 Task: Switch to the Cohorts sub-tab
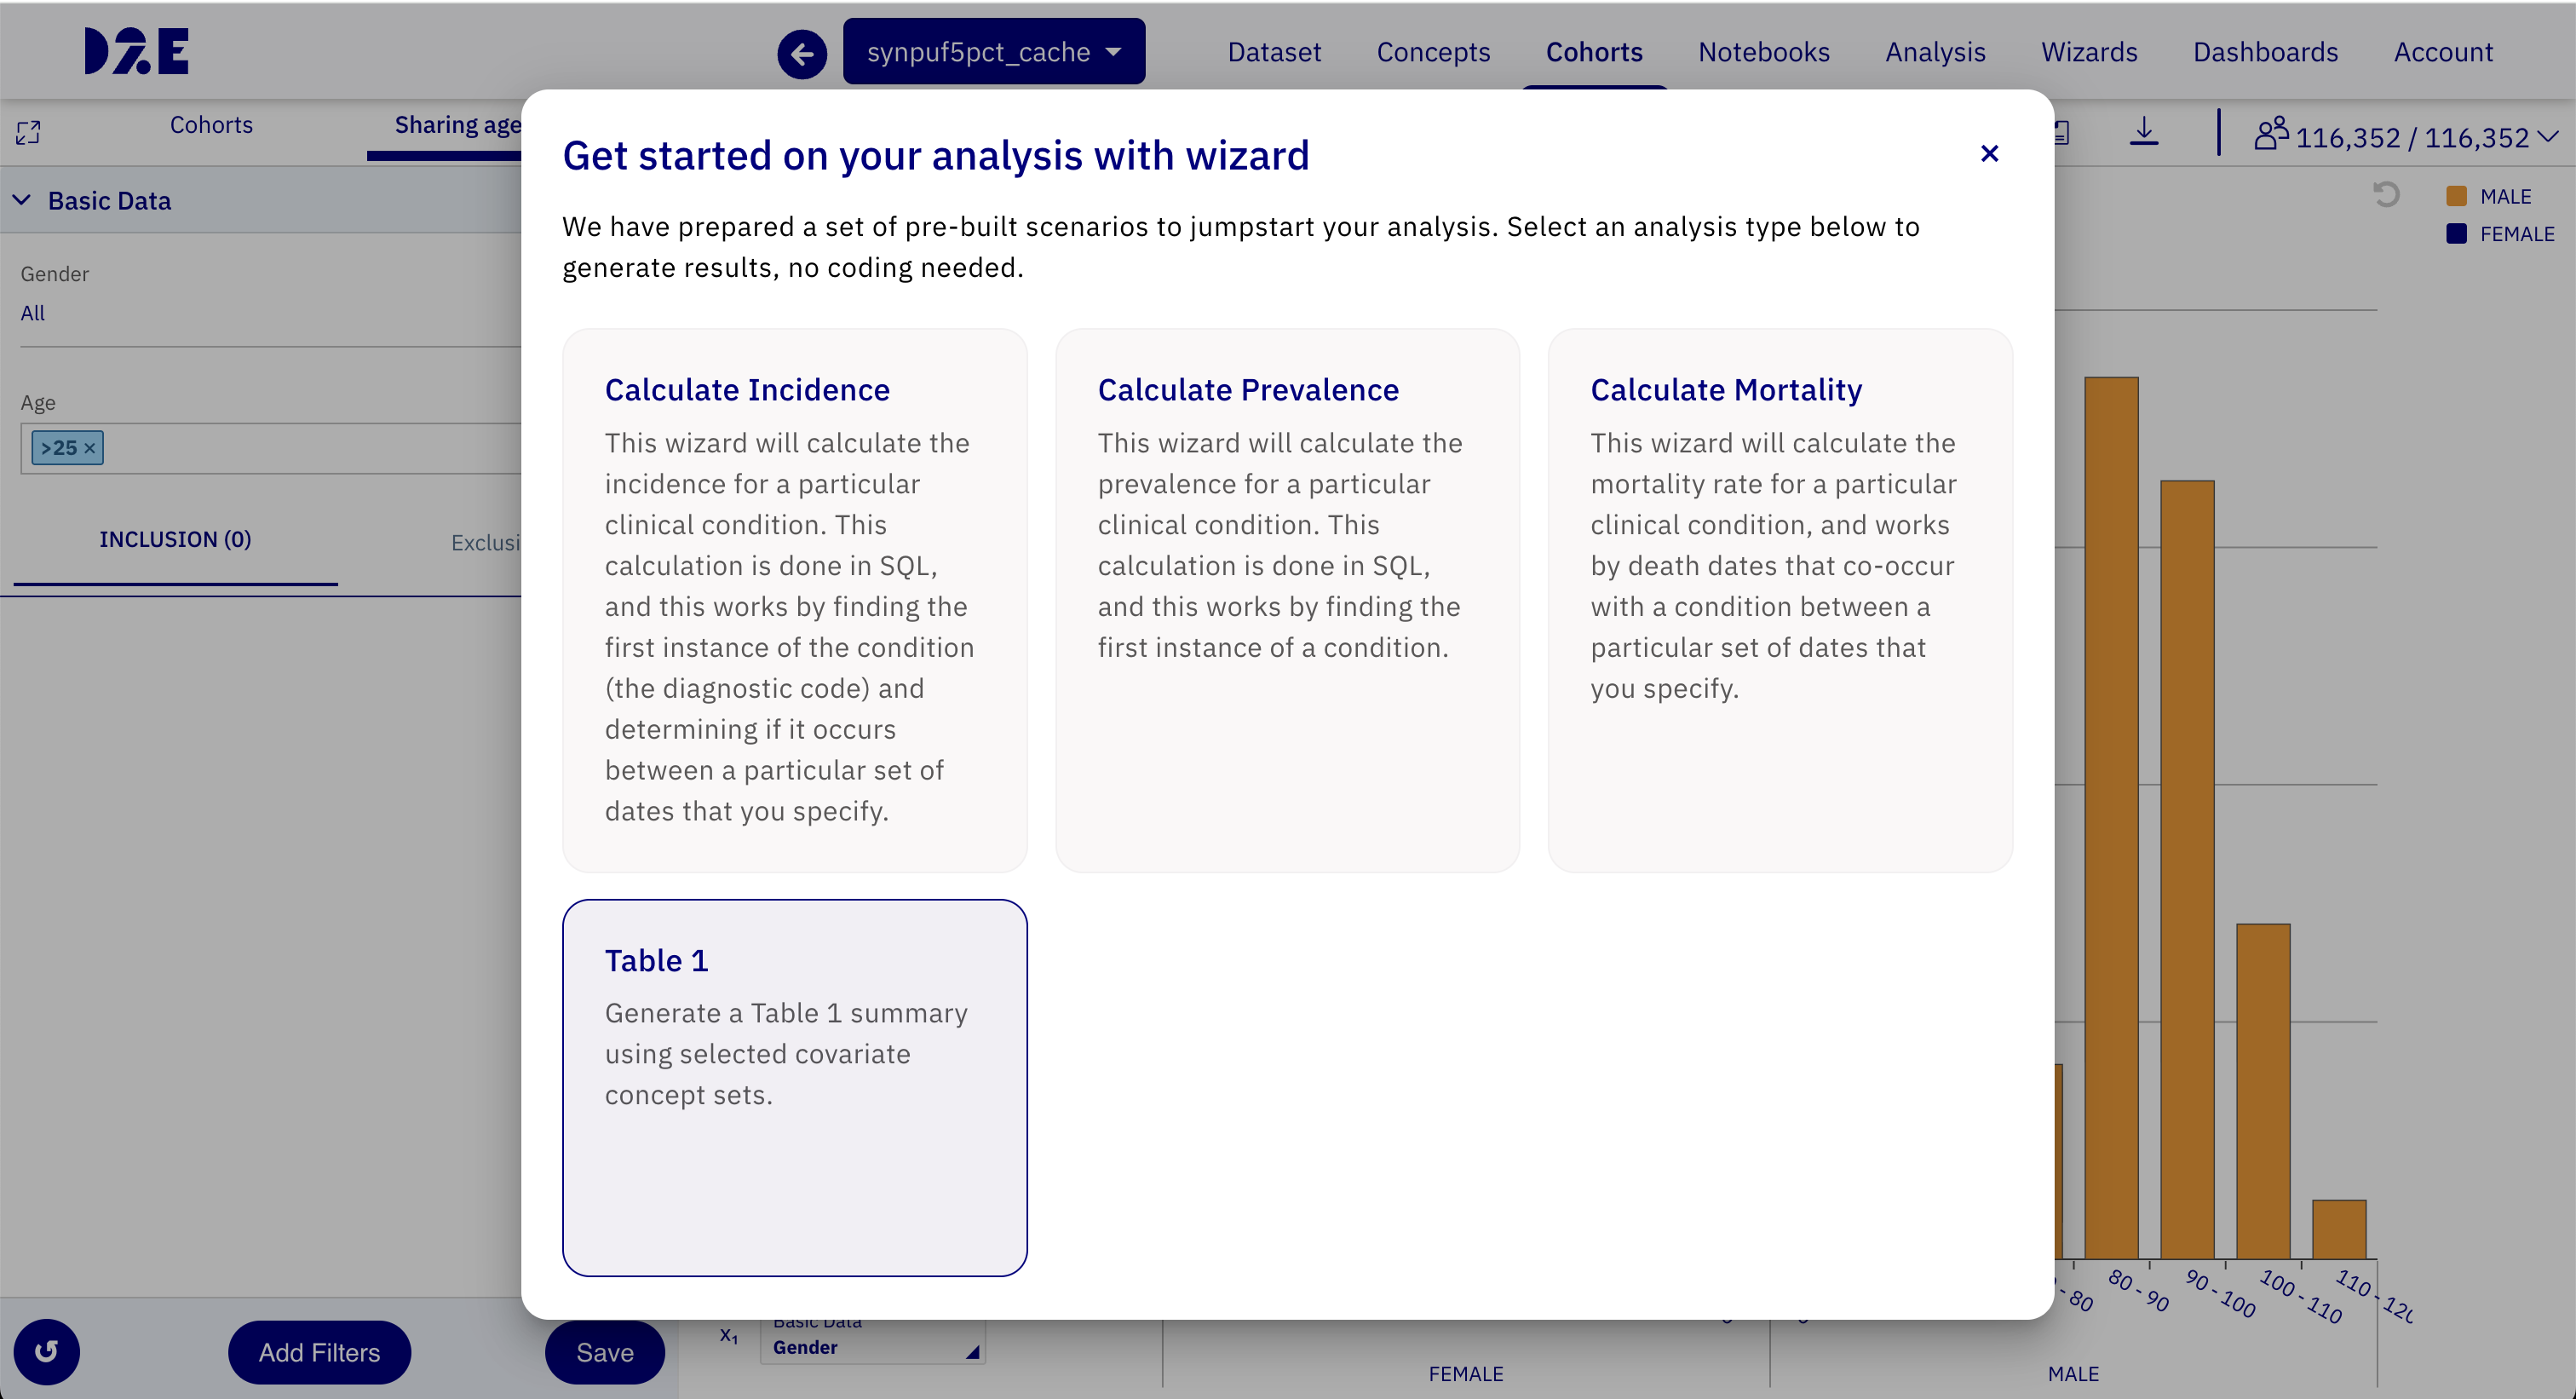[211, 125]
